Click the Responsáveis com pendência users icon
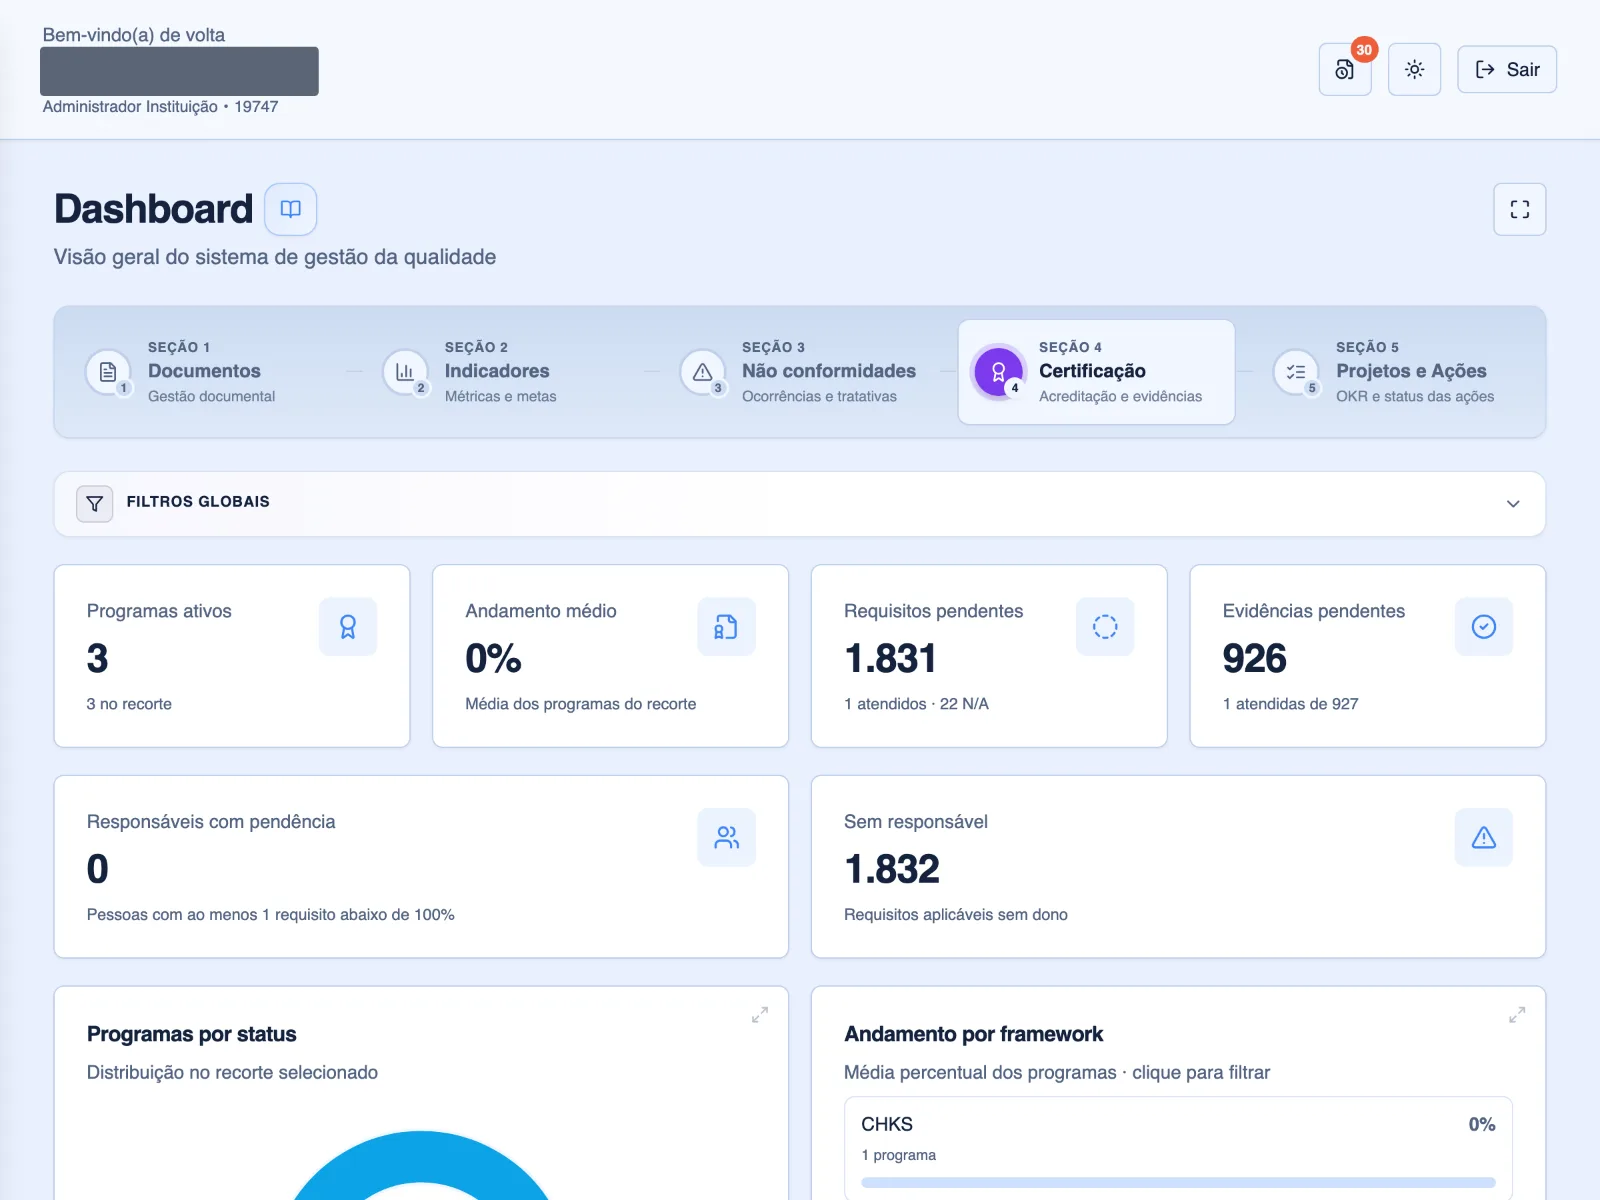Screen dimensions: 1600x1200 coord(726,837)
